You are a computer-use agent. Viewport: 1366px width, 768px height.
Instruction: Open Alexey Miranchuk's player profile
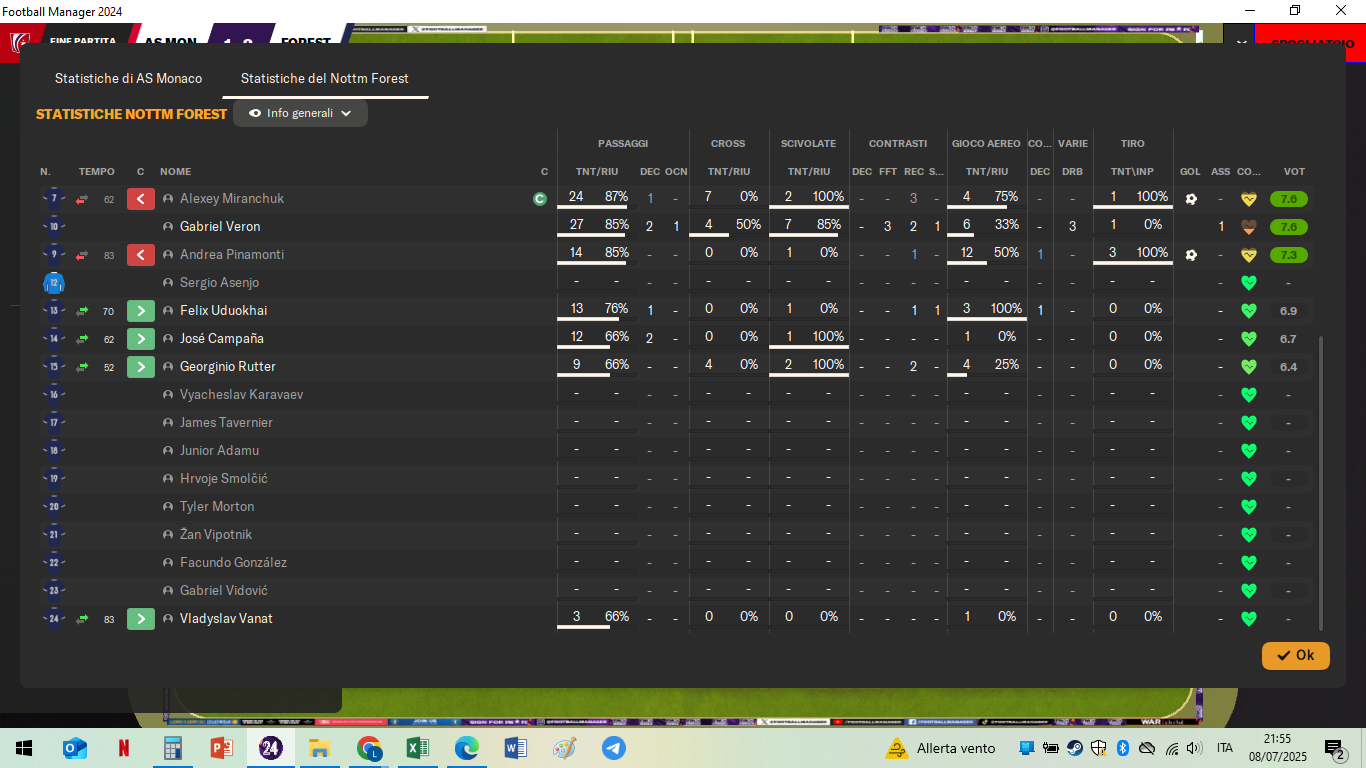pyautogui.click(x=232, y=199)
